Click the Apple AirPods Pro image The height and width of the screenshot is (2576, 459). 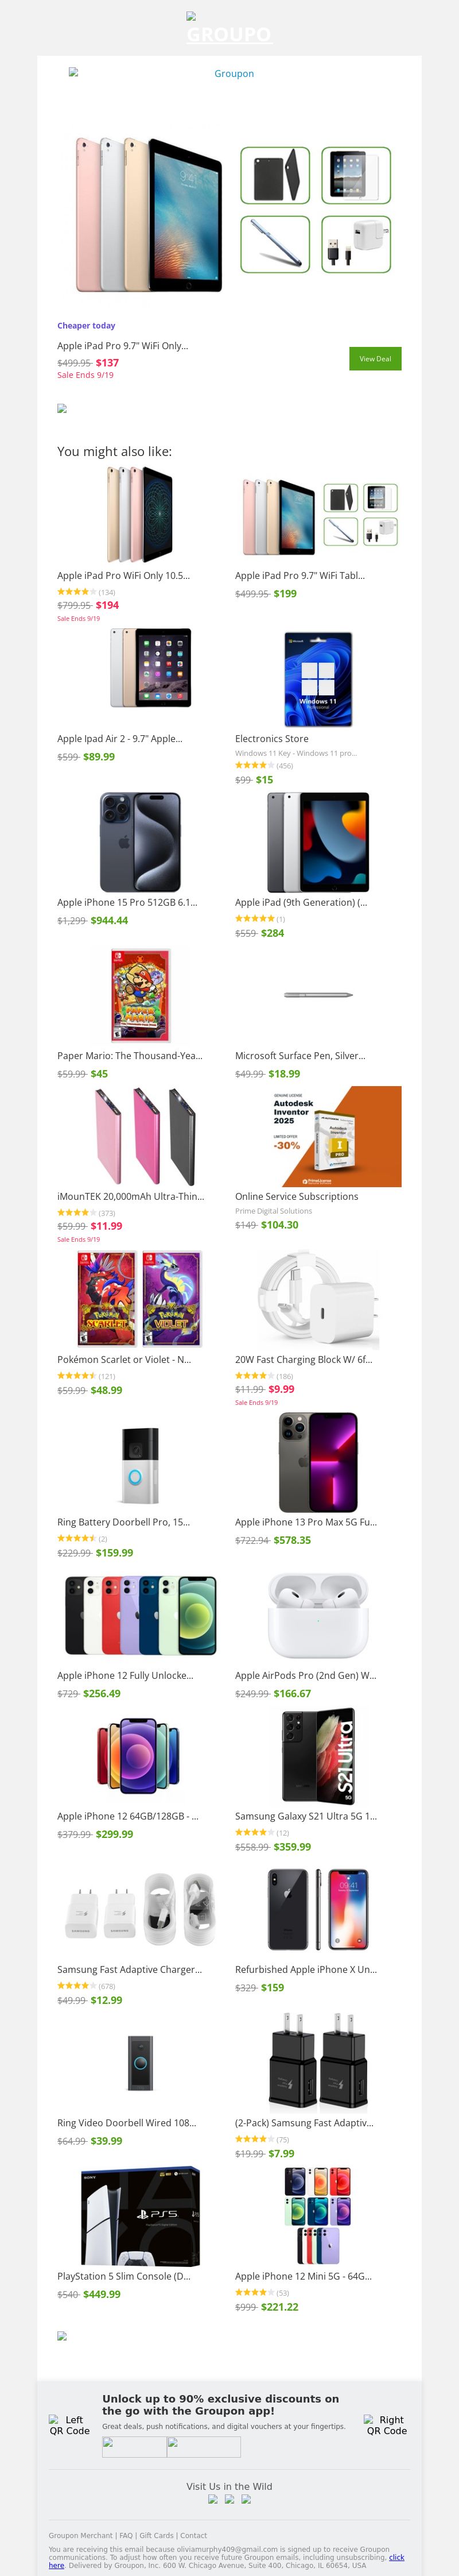318,1616
